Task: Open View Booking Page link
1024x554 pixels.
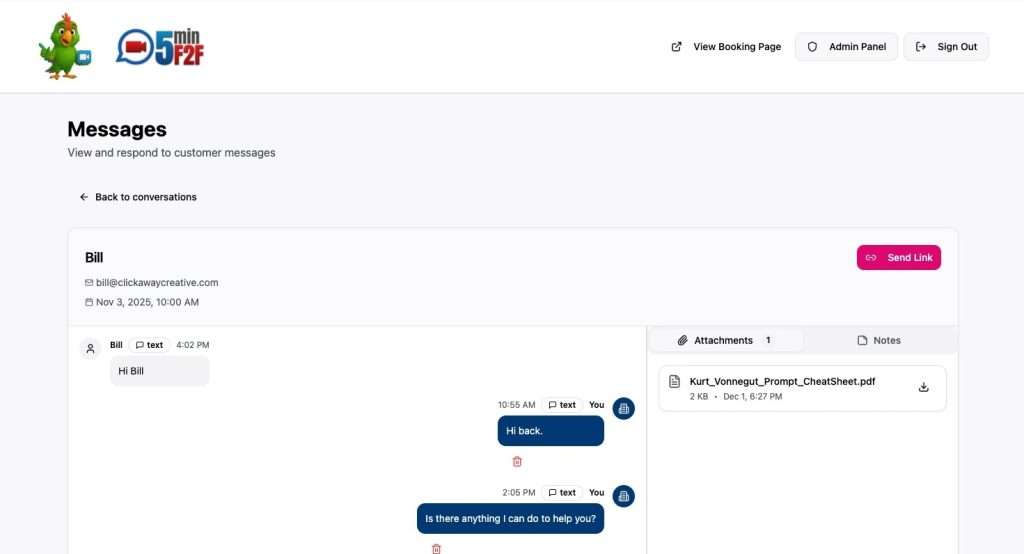Action: click(x=726, y=47)
